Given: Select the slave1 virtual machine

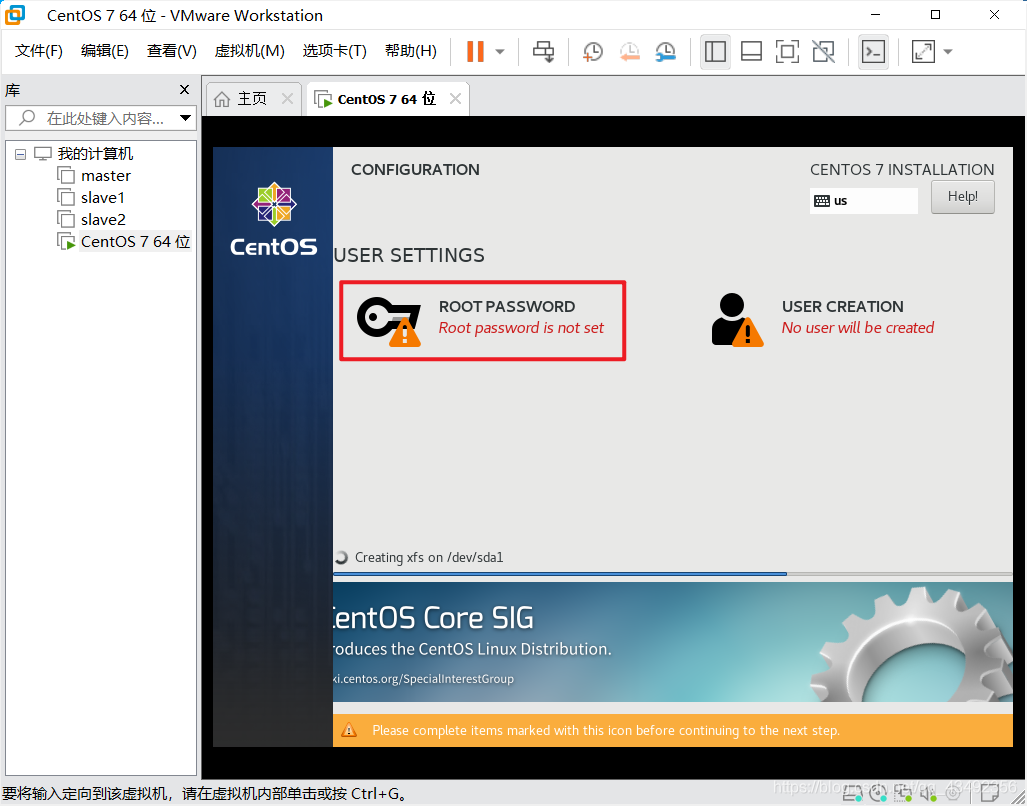Looking at the screenshot, I should pyautogui.click(x=103, y=198).
